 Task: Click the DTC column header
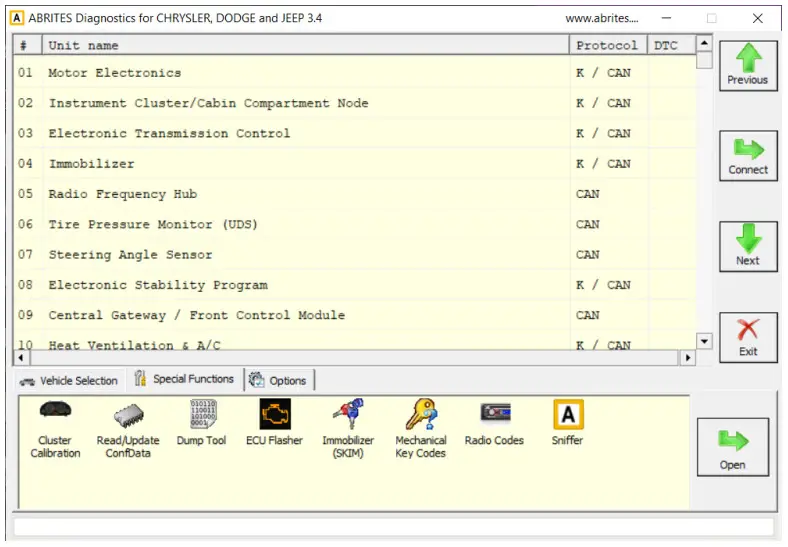click(x=672, y=45)
